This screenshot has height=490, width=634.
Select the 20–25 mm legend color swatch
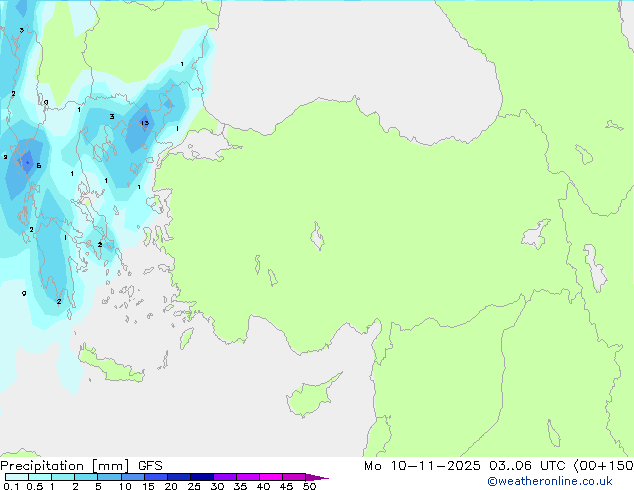tap(178, 477)
